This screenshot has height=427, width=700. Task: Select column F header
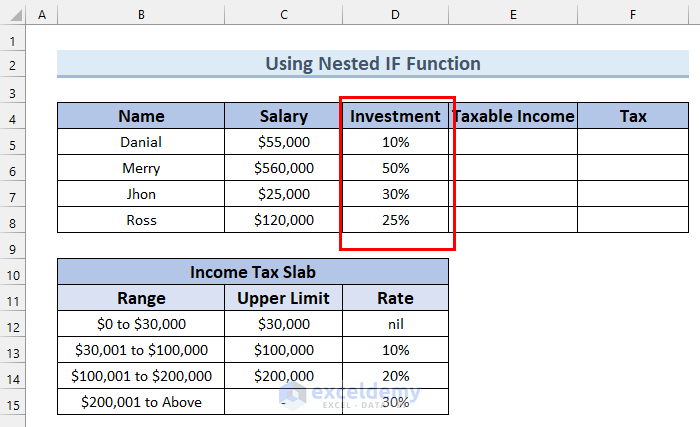[x=633, y=15]
